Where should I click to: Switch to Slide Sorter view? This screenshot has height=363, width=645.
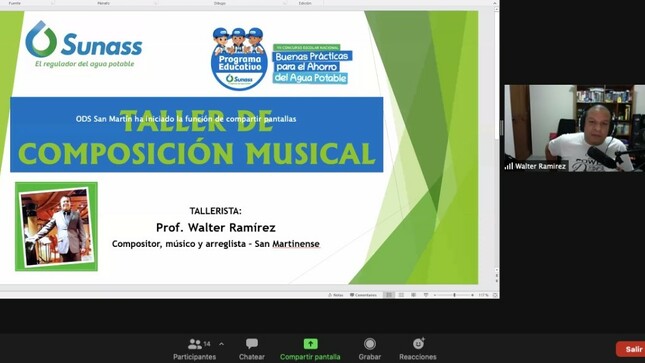coord(401,295)
